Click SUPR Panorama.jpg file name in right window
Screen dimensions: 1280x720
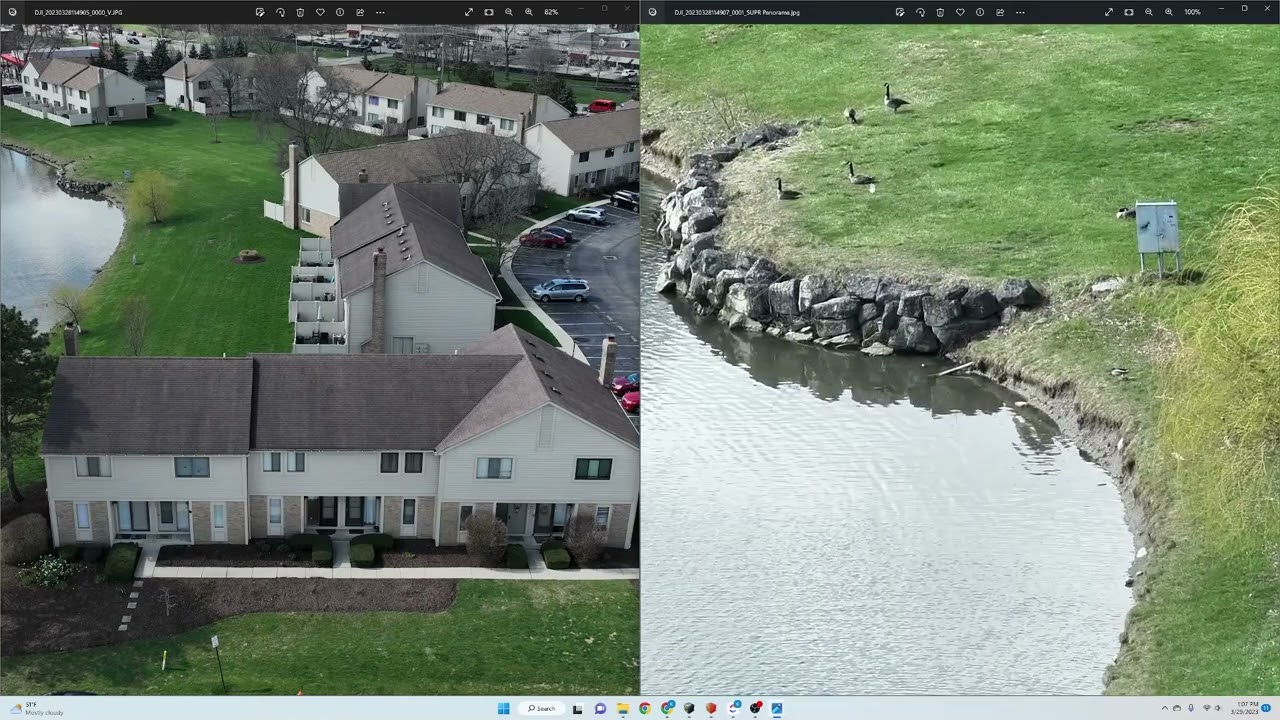(x=737, y=12)
